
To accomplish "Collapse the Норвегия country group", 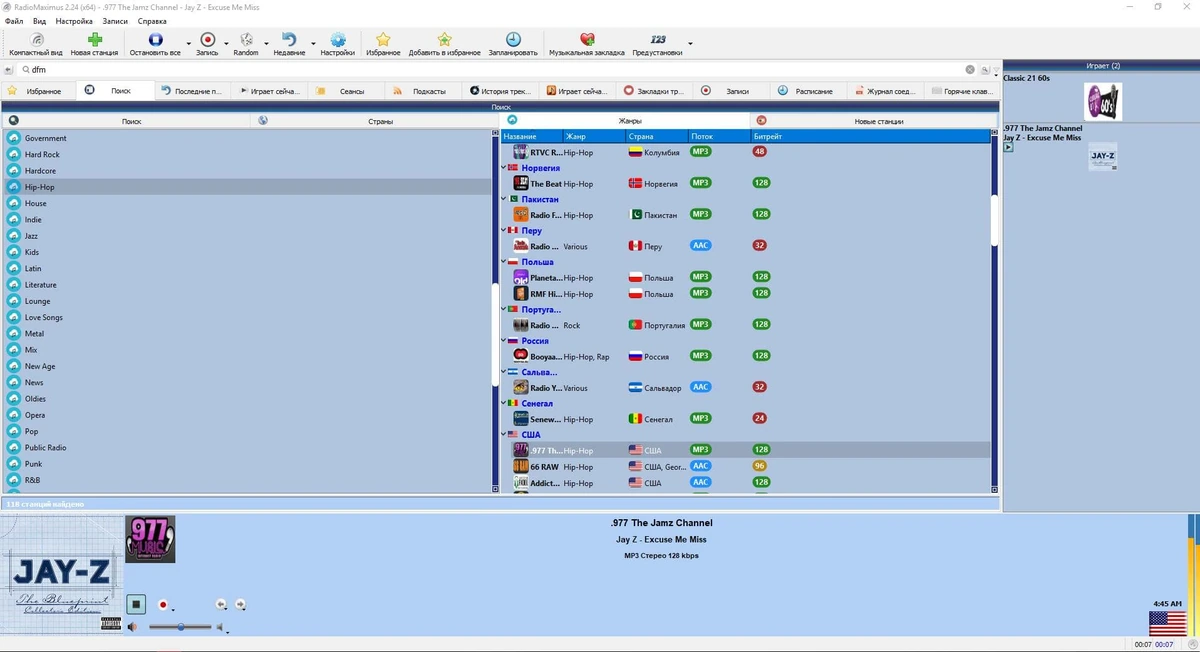I will (504, 168).
